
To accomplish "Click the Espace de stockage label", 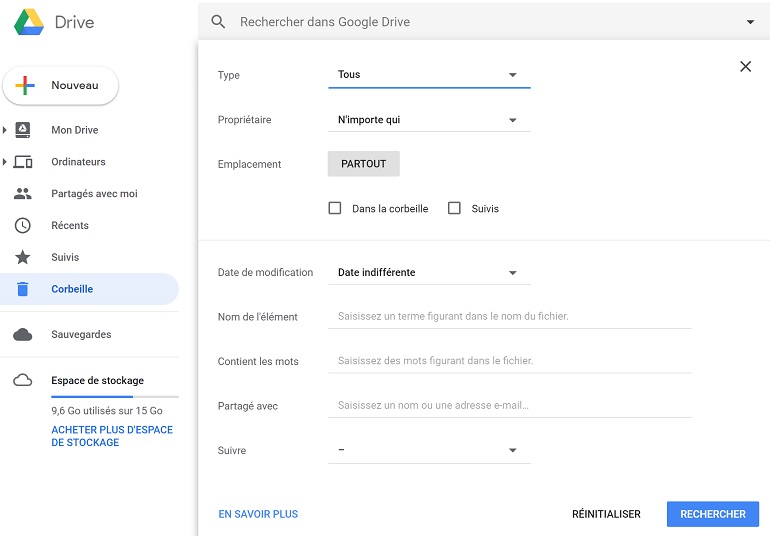I will (97, 380).
